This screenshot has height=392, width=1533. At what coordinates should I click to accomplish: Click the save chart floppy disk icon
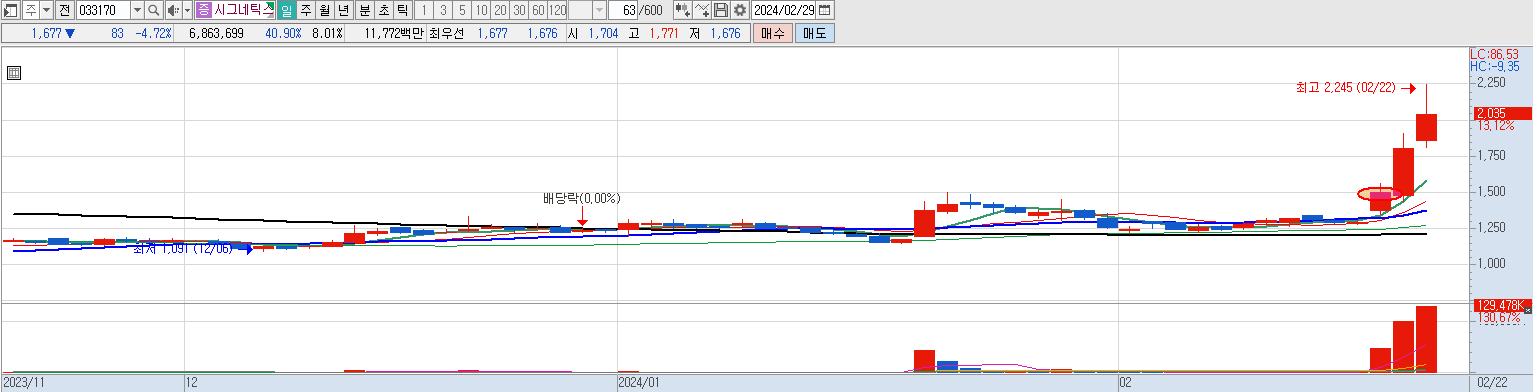click(721, 10)
